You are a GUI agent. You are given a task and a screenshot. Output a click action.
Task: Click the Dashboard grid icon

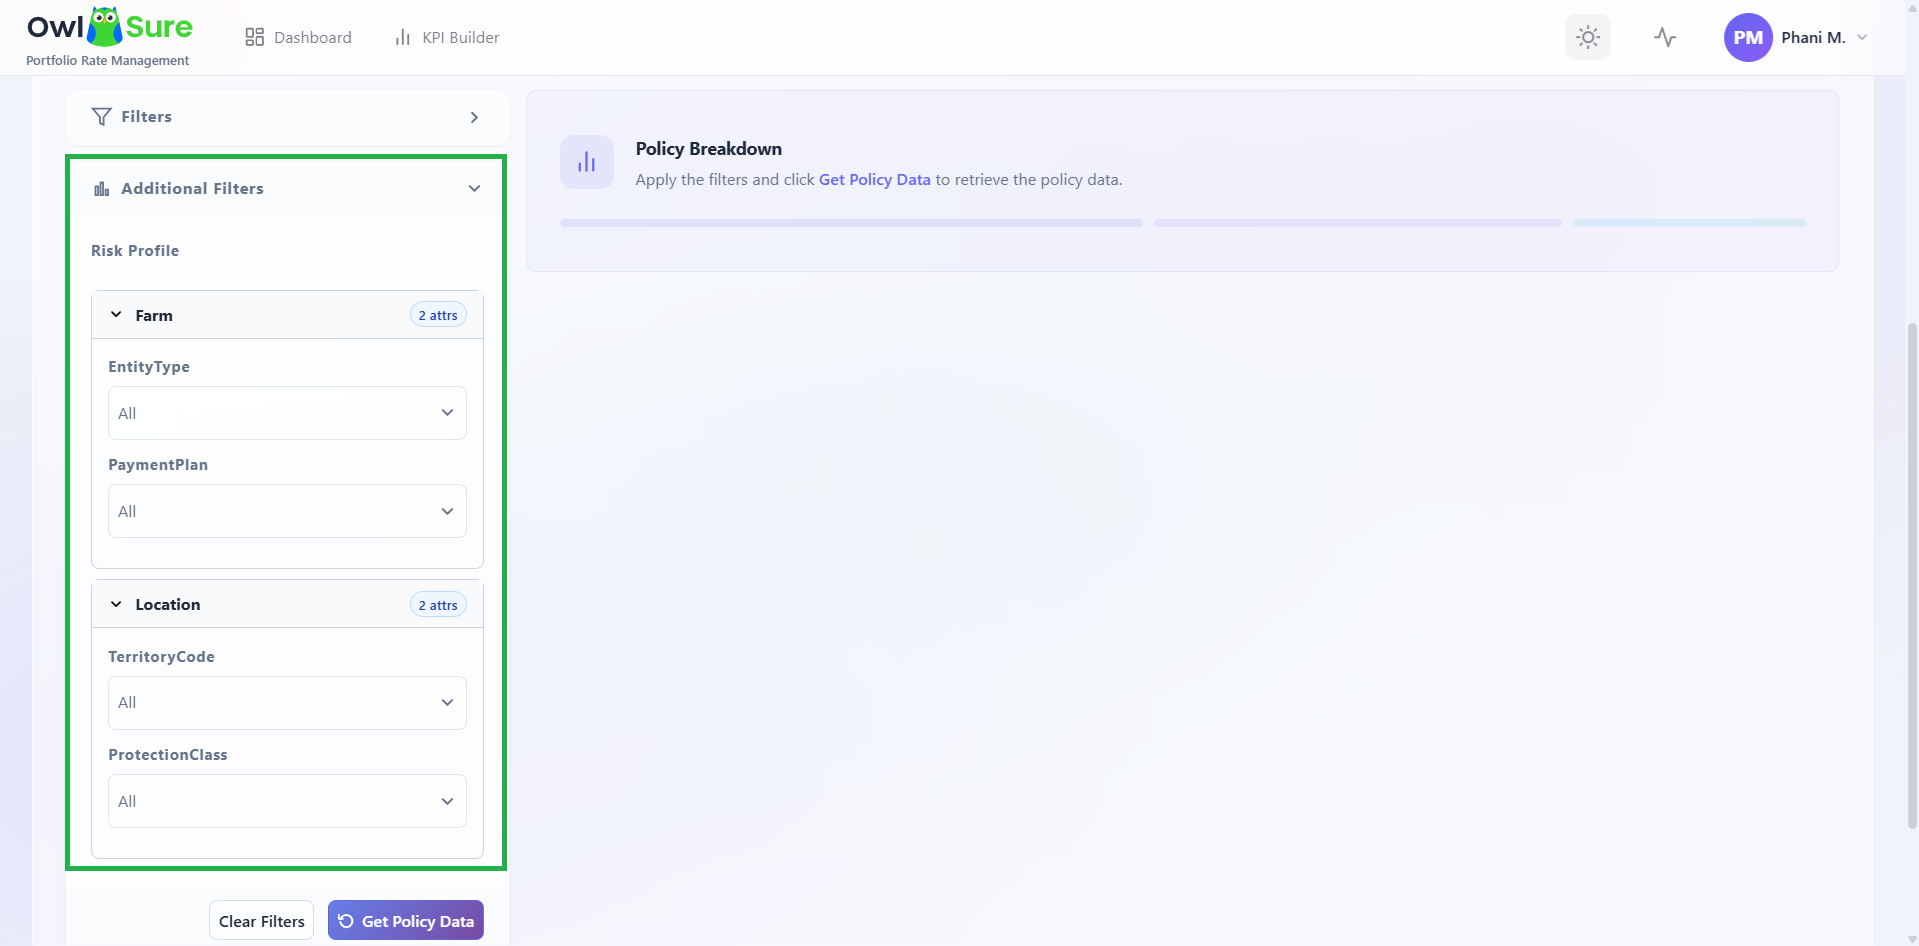[254, 37]
